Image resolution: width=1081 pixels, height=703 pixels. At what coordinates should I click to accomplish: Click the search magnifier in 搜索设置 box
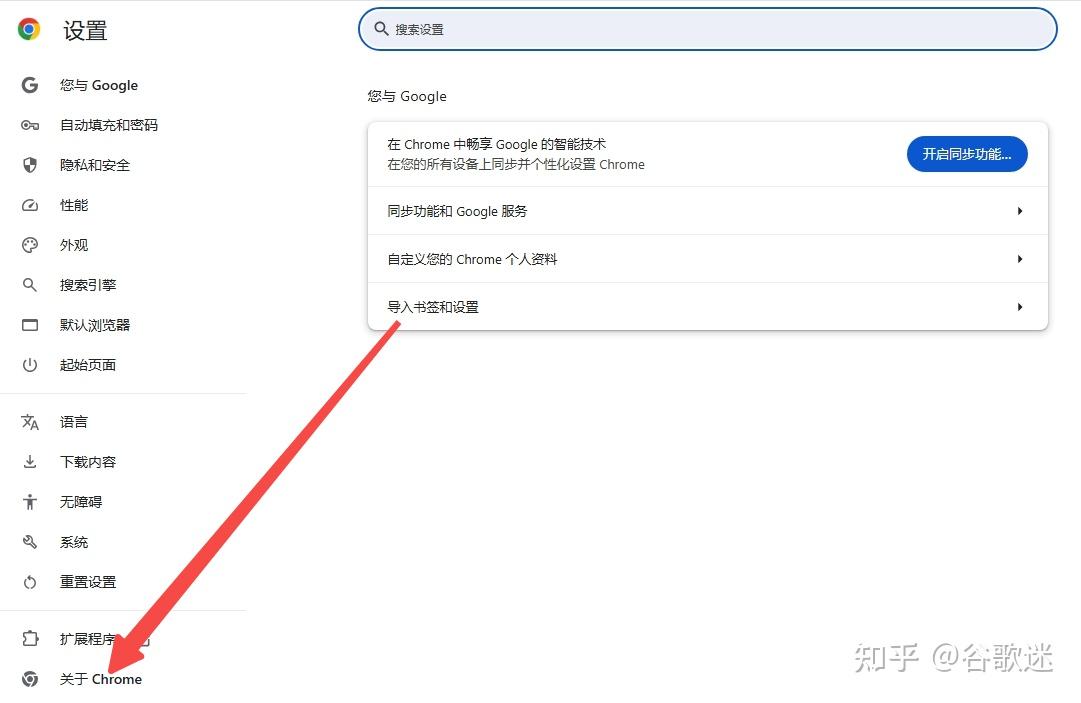coord(381,29)
